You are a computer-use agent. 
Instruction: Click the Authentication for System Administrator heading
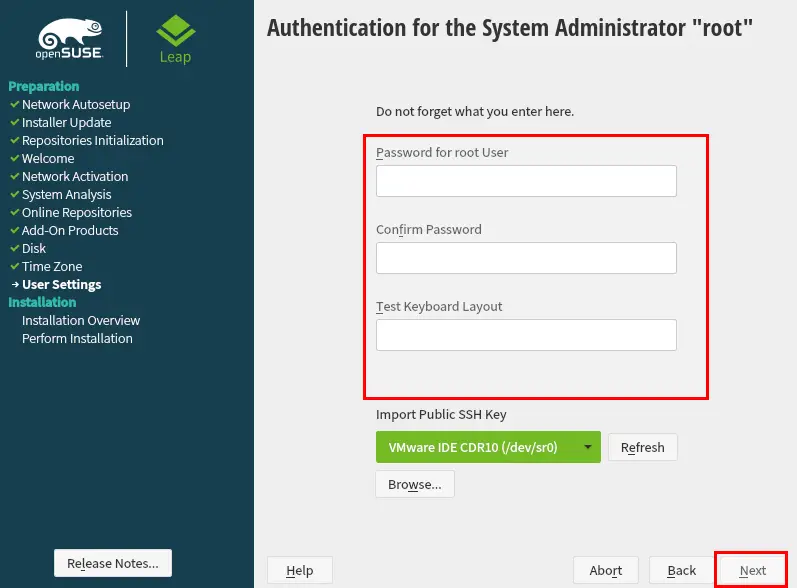(x=510, y=28)
